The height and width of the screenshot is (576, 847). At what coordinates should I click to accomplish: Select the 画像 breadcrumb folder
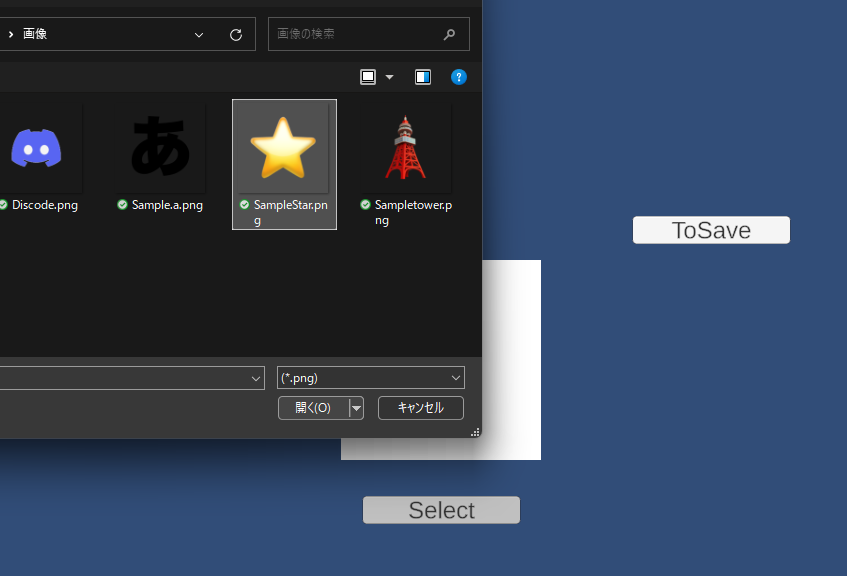point(35,34)
